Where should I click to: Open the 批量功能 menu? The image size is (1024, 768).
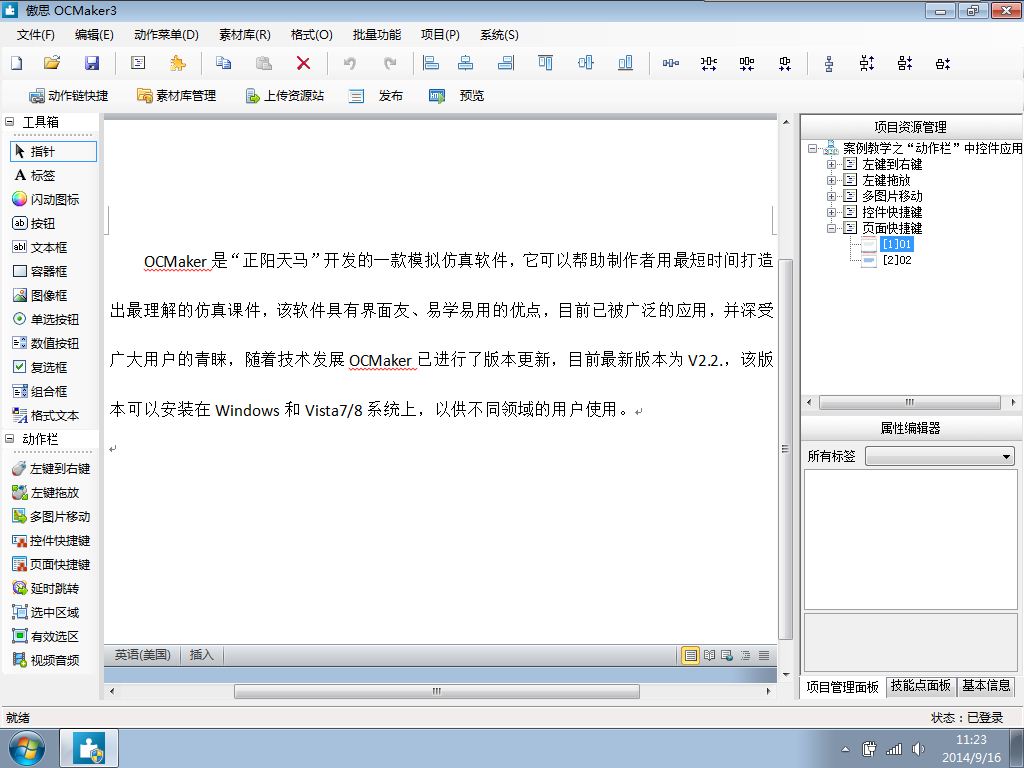[x=377, y=35]
